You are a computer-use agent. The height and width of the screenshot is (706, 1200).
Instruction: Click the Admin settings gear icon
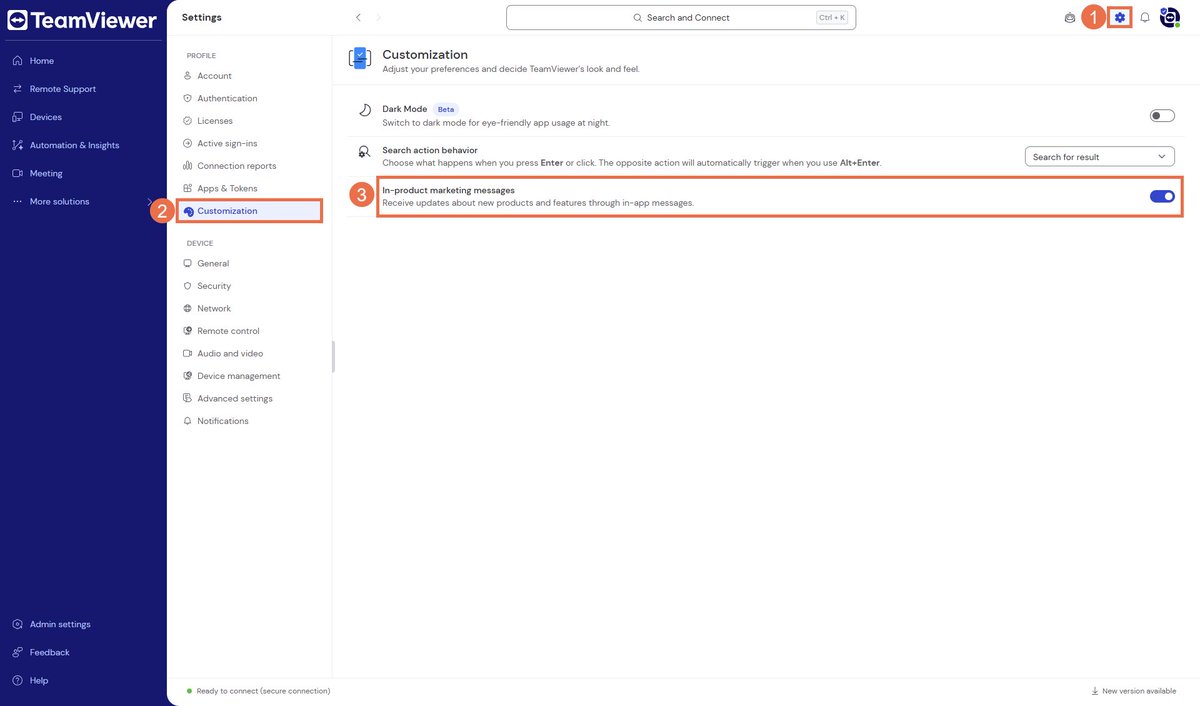[x=18, y=624]
